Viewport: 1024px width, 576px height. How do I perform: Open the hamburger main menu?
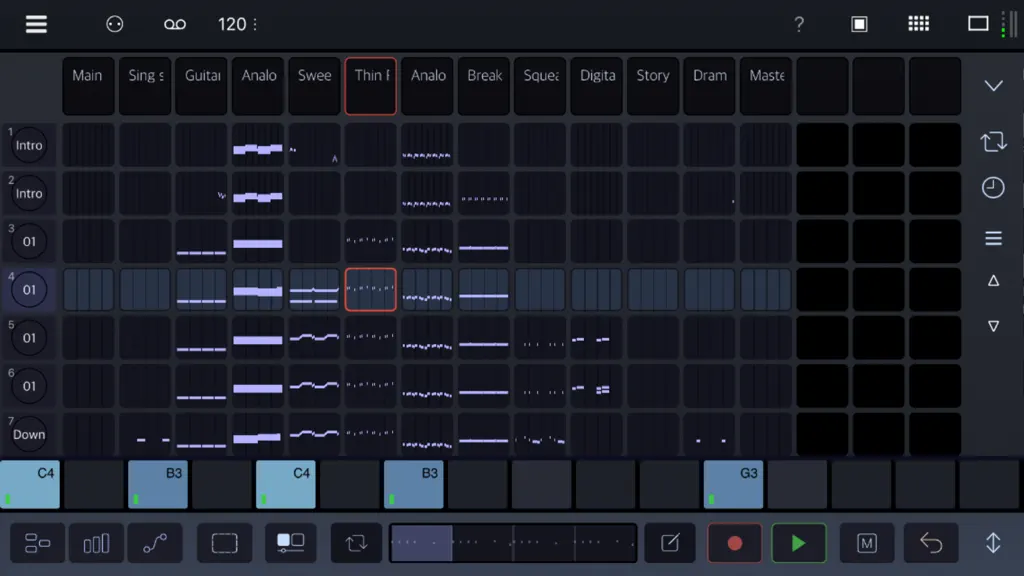click(36, 24)
